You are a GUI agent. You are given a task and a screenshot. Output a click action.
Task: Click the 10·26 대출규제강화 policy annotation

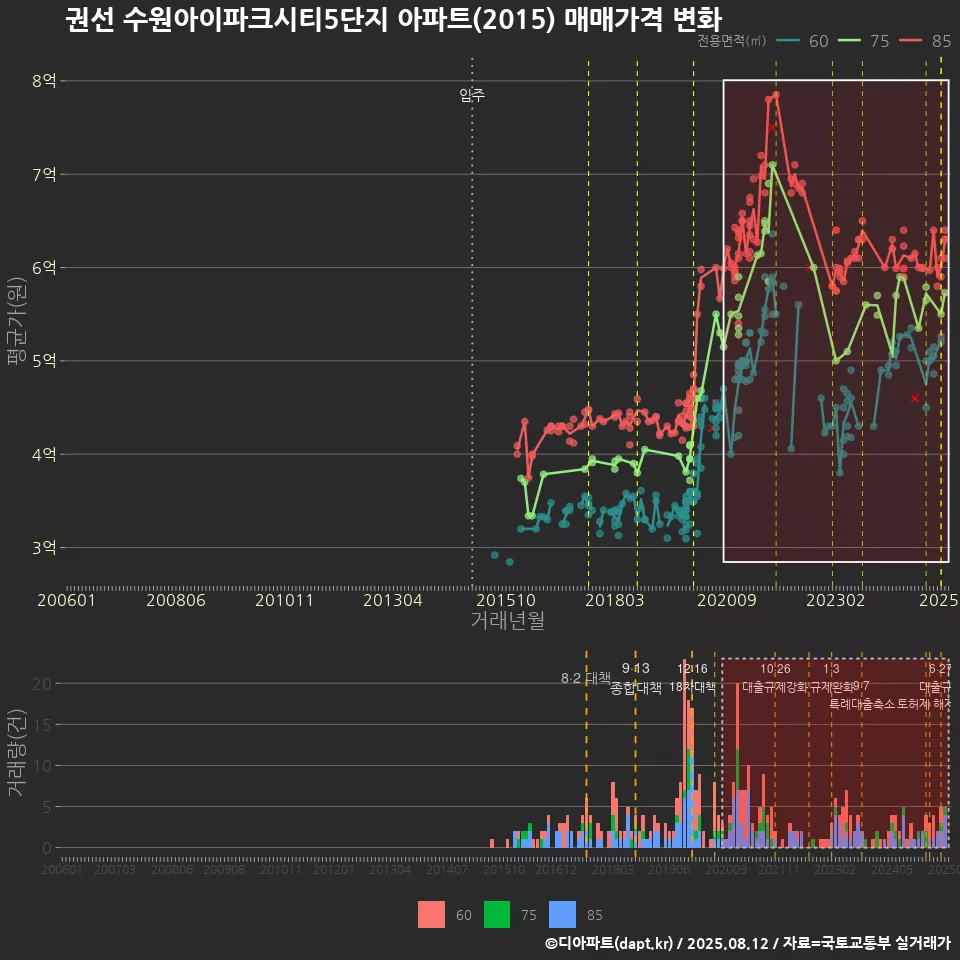click(x=775, y=678)
